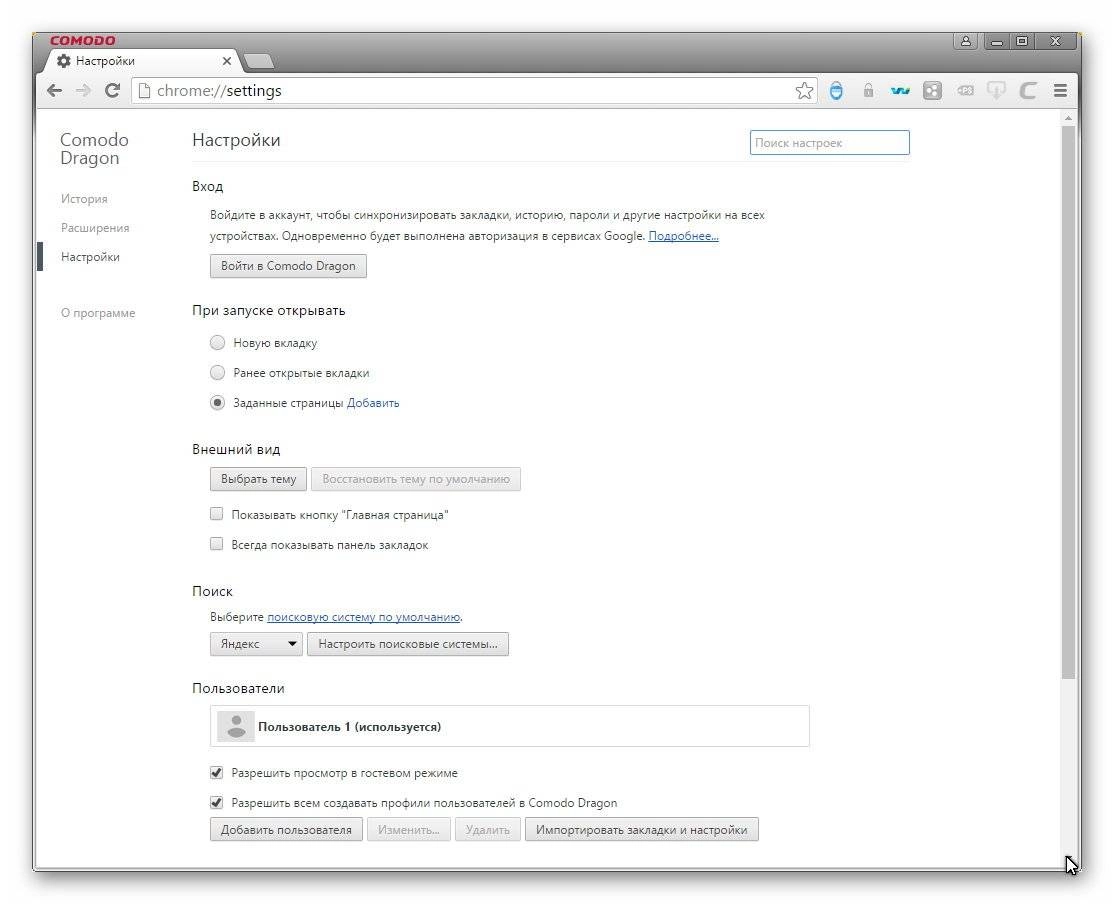The width and height of the screenshot is (1114, 904).
Task: Click the scrollbar up arrow
Action: click(x=1068, y=117)
